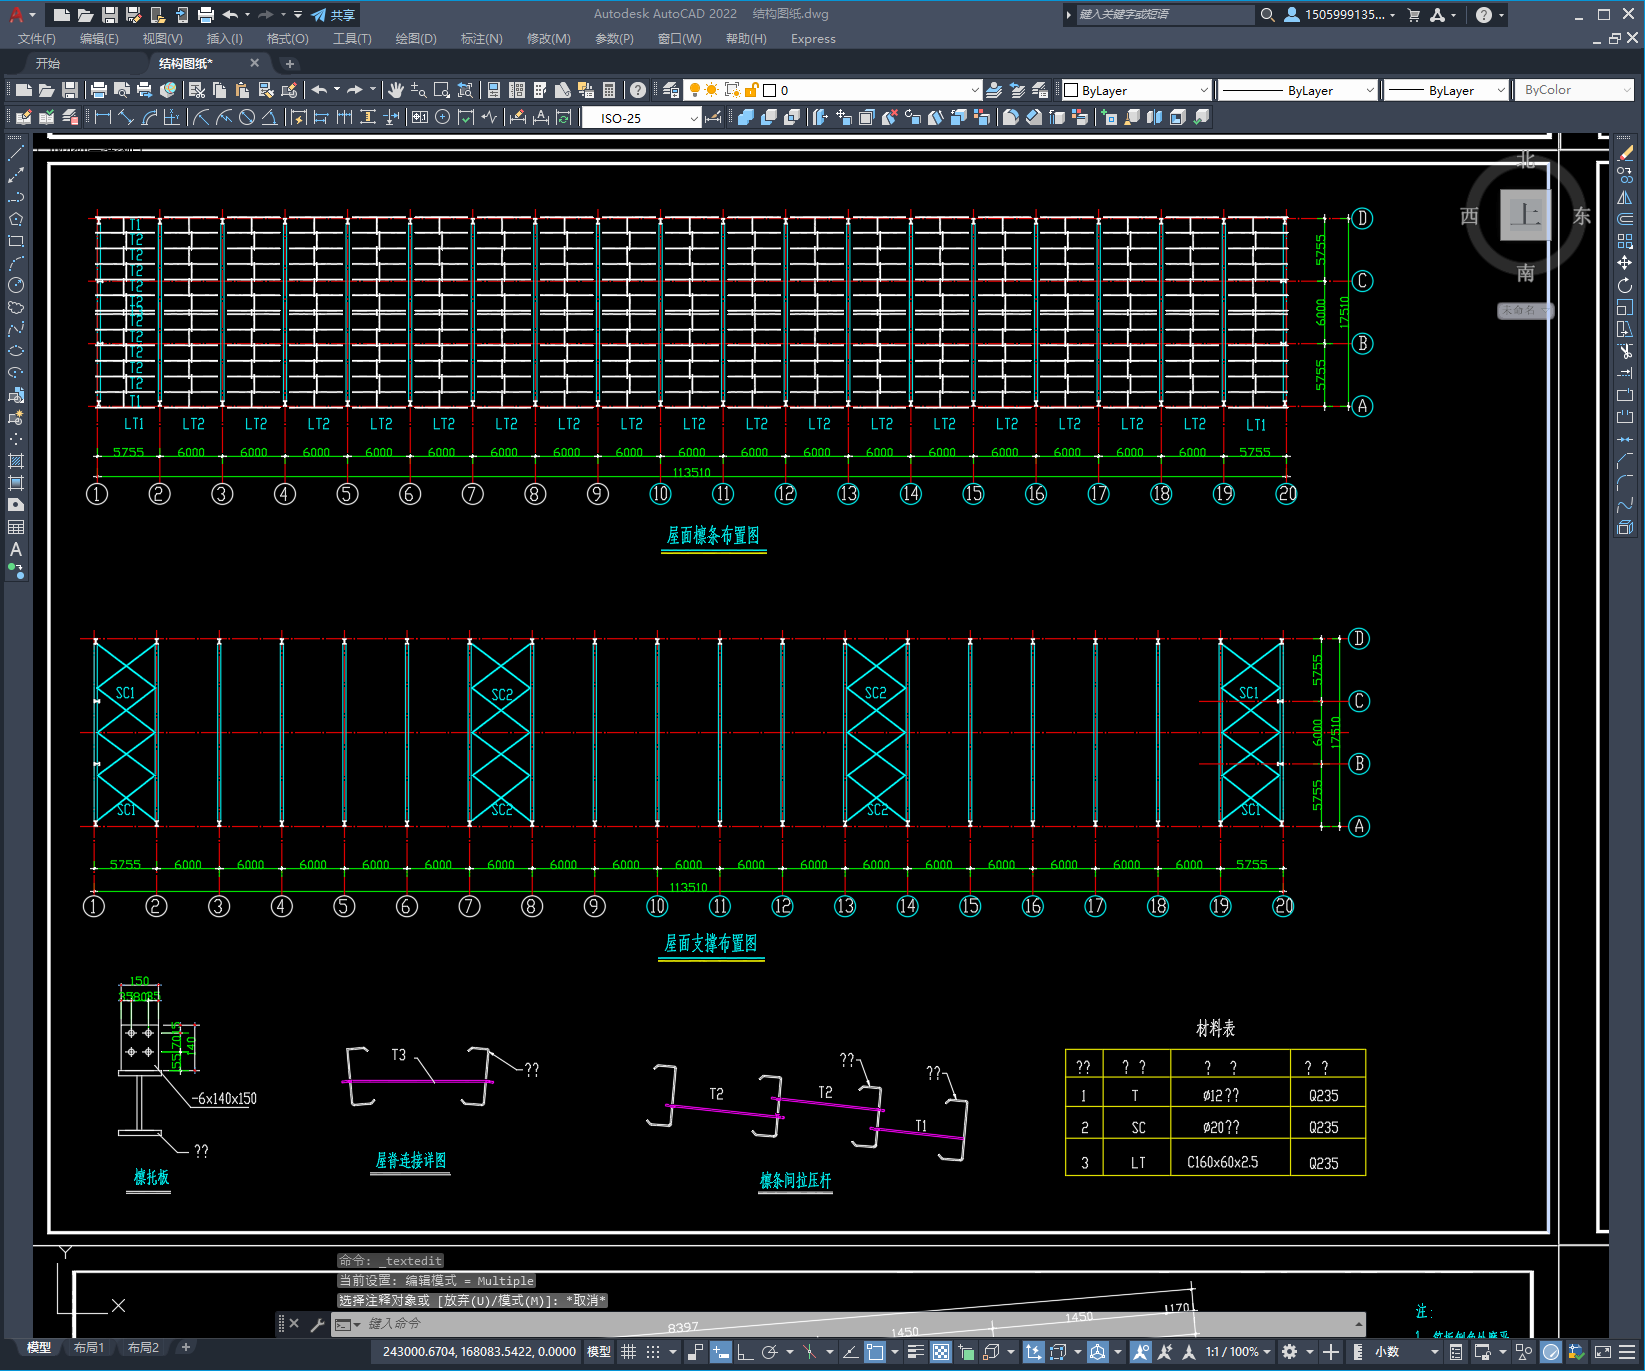Select the Hatch tool in draw toolbar
This screenshot has width=1645, height=1371.
tap(16, 461)
